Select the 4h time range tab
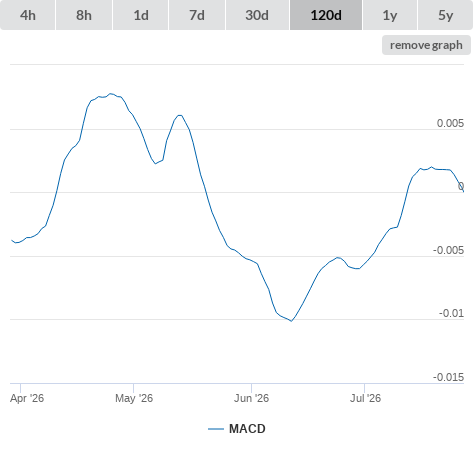This screenshot has height=455, width=474. 27,15
